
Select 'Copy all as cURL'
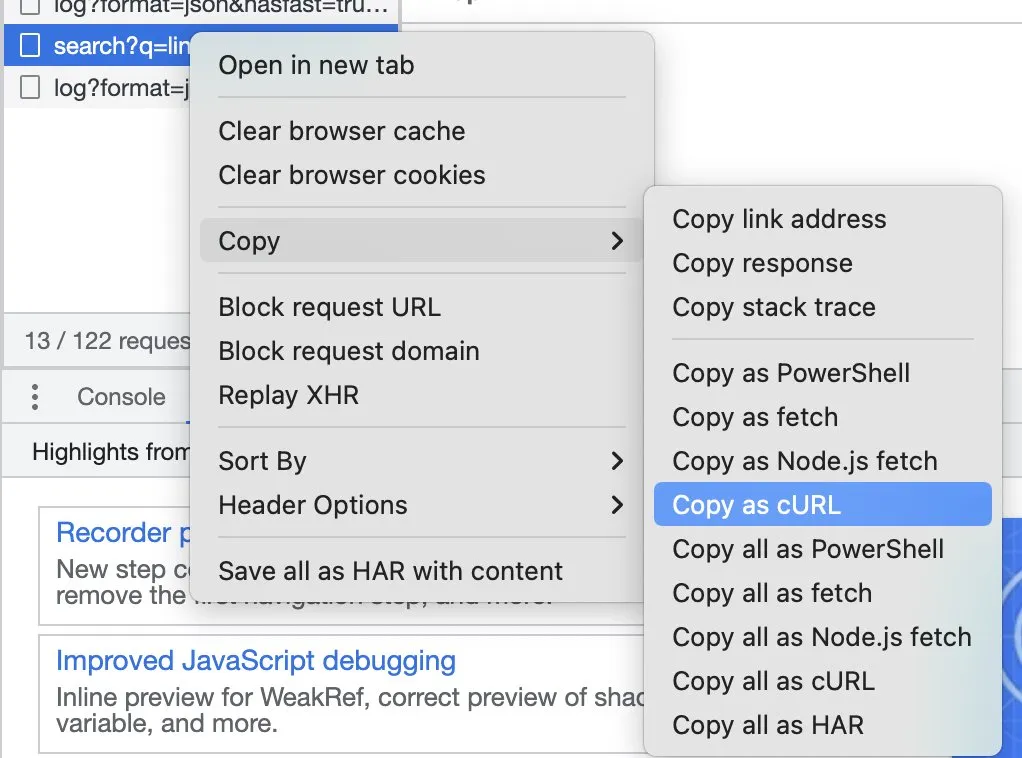tap(823, 681)
